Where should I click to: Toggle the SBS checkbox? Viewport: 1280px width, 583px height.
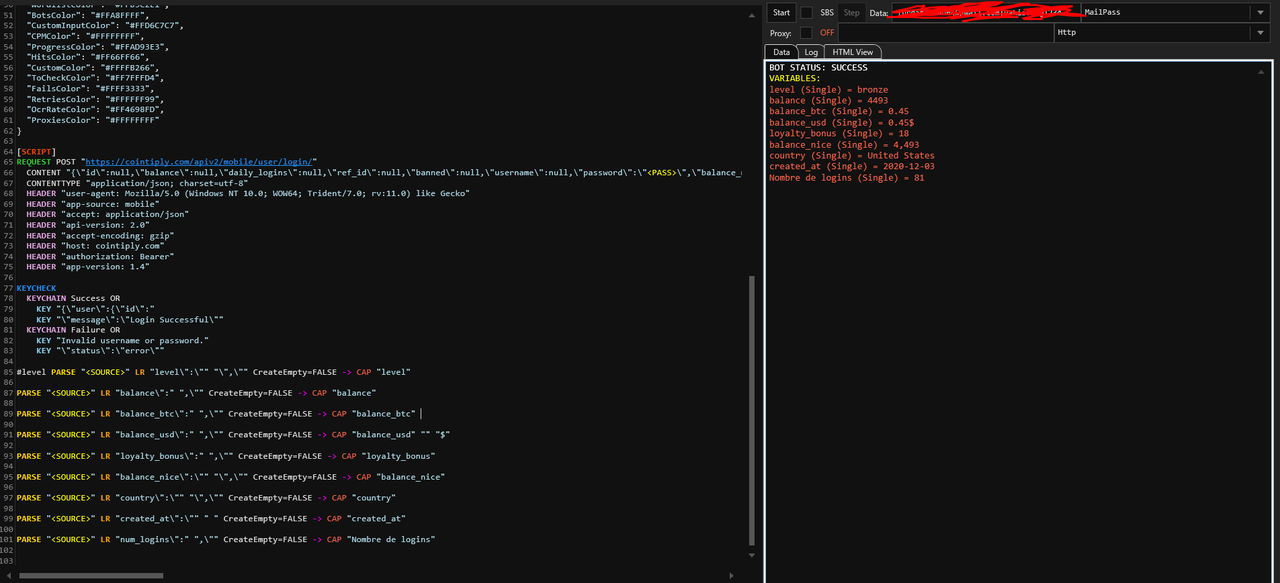pyautogui.click(x=807, y=13)
